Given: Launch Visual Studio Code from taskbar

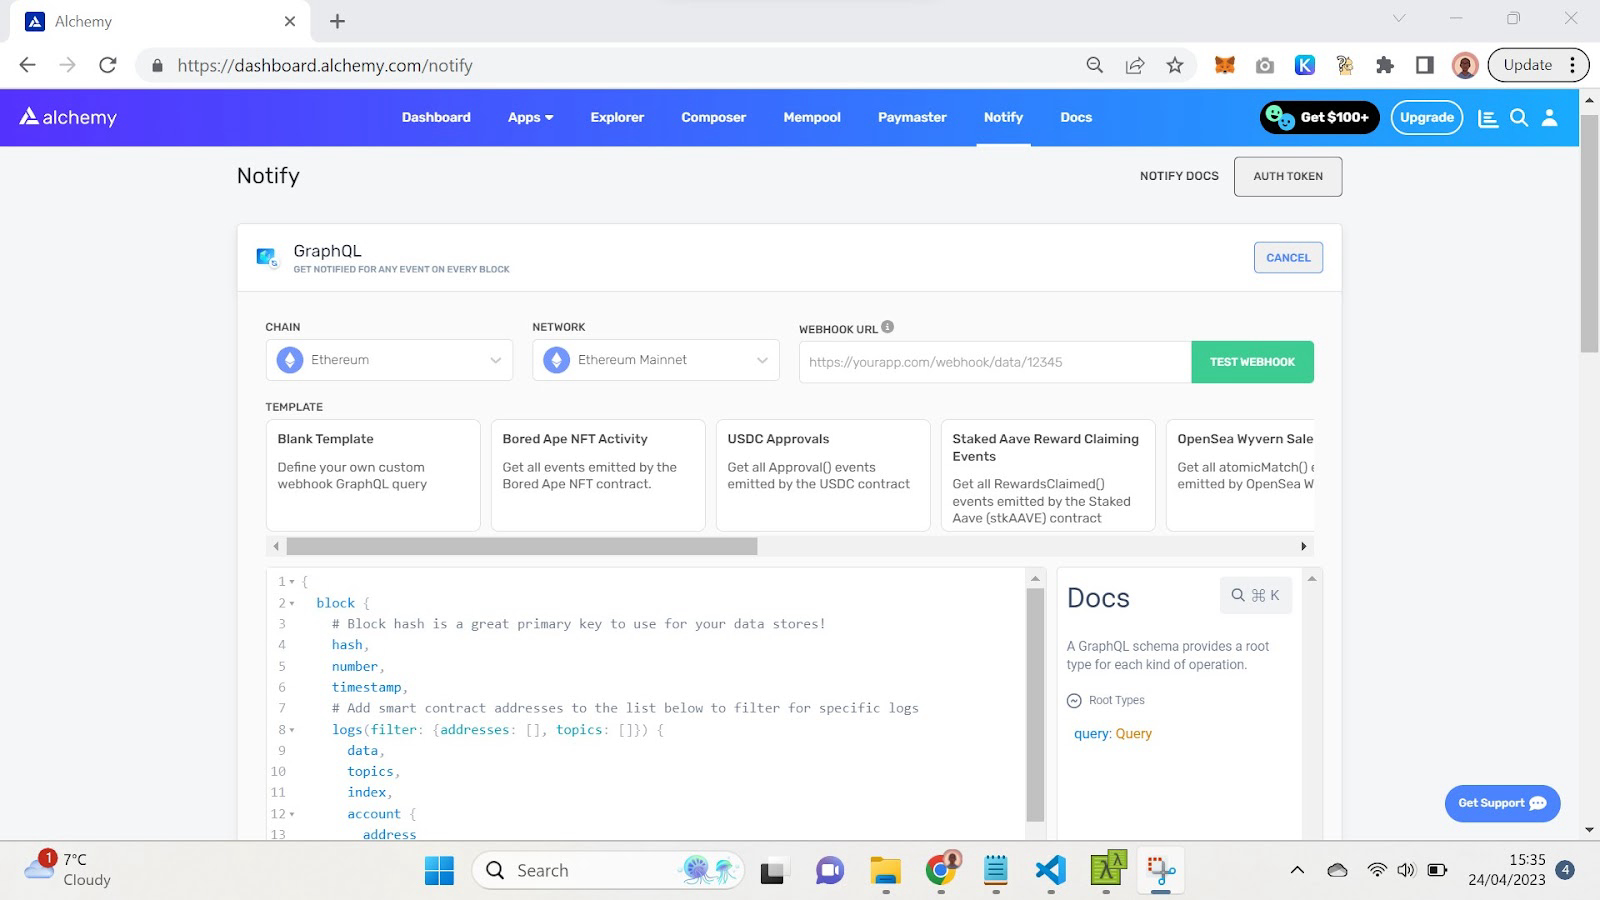Looking at the screenshot, I should (x=1050, y=870).
